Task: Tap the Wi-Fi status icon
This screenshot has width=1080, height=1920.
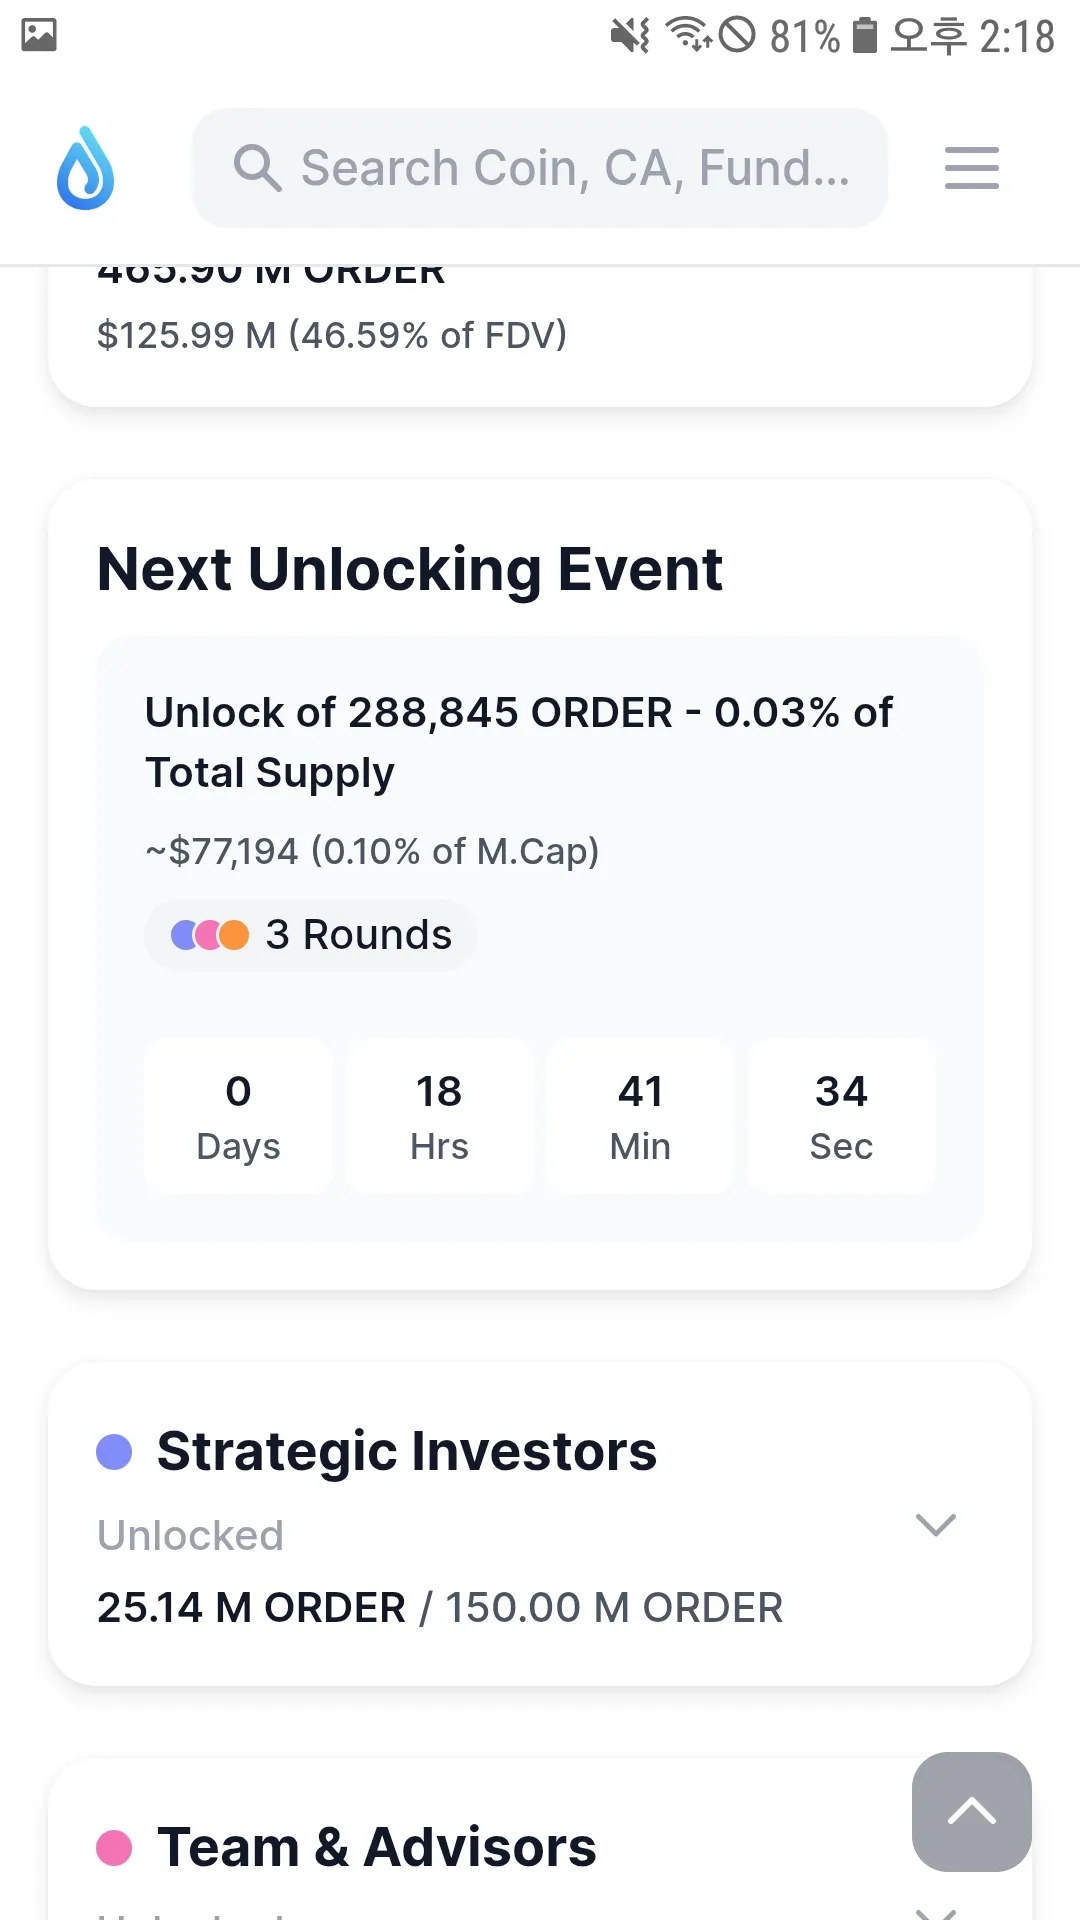Action: [688, 35]
